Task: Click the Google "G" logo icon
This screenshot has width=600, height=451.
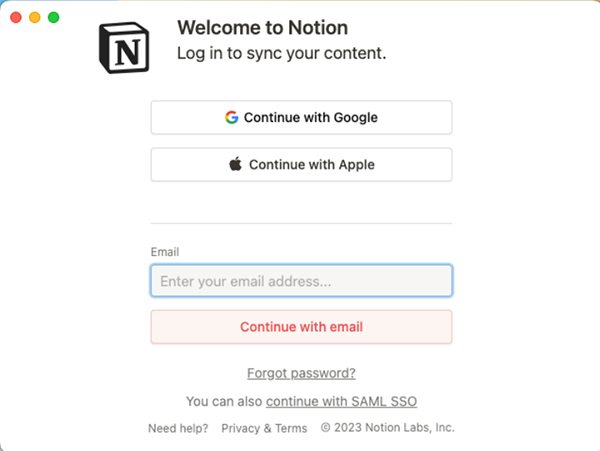Action: pos(232,117)
